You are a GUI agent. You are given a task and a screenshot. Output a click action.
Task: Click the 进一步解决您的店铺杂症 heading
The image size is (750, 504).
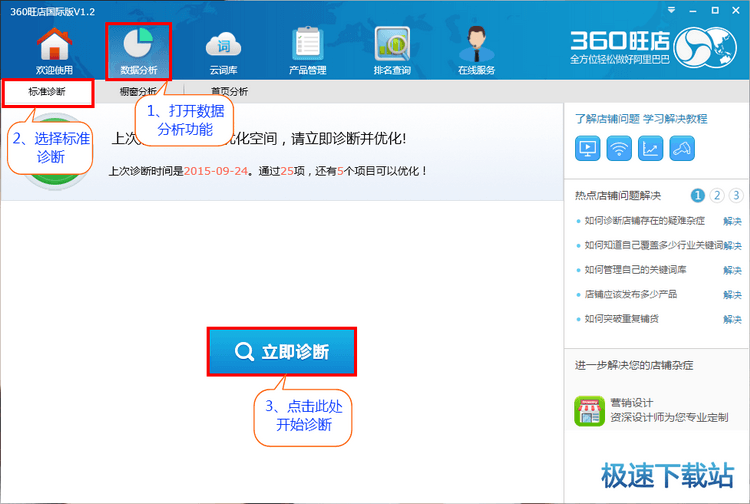pos(634,365)
